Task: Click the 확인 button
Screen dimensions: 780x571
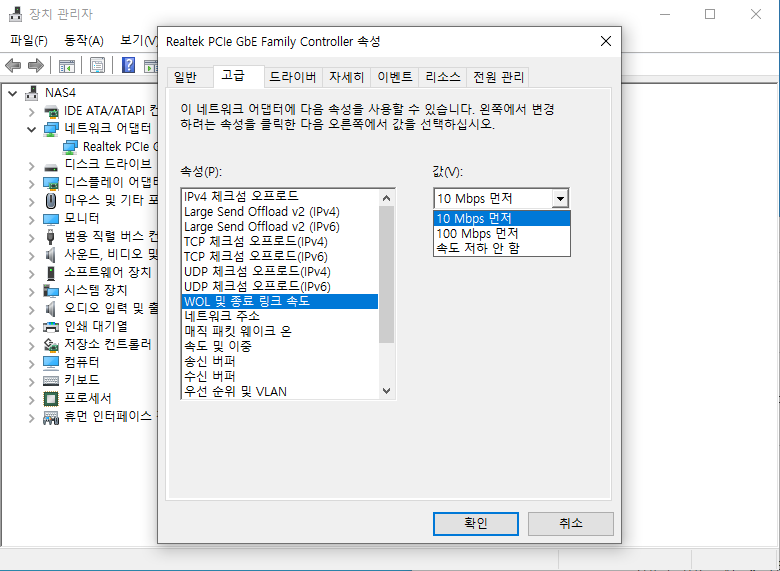Action: pos(476,523)
